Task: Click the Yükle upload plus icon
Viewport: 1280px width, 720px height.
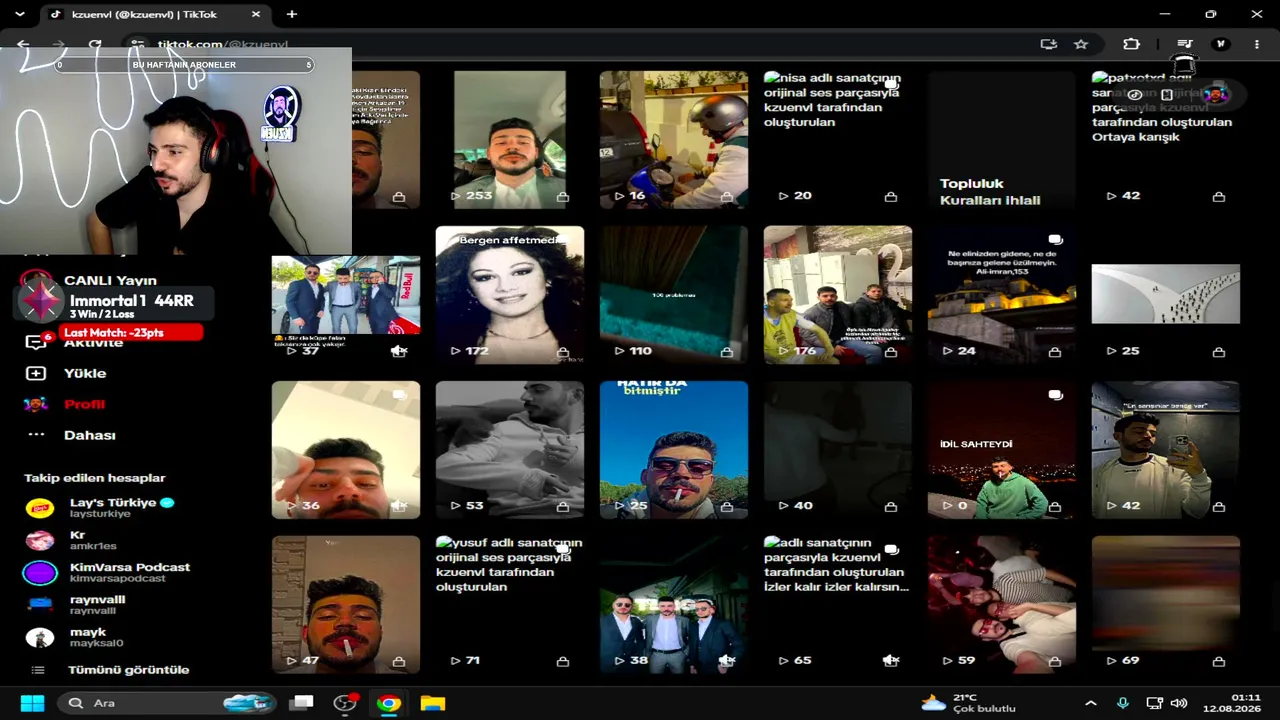Action: pos(36,373)
